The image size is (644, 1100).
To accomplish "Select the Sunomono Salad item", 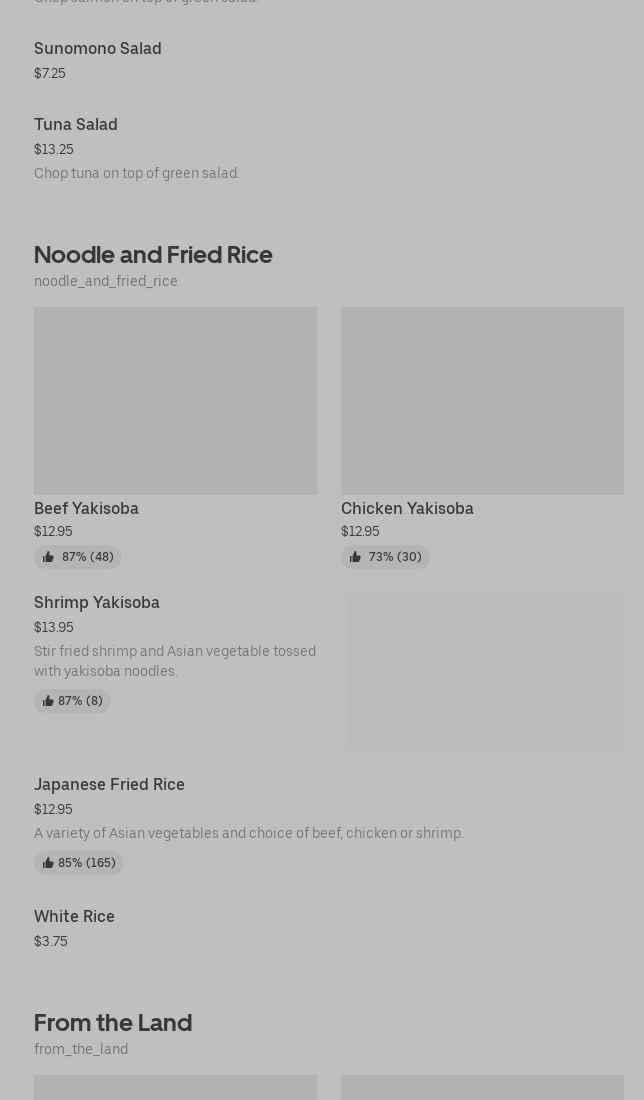I will [x=97, y=49].
